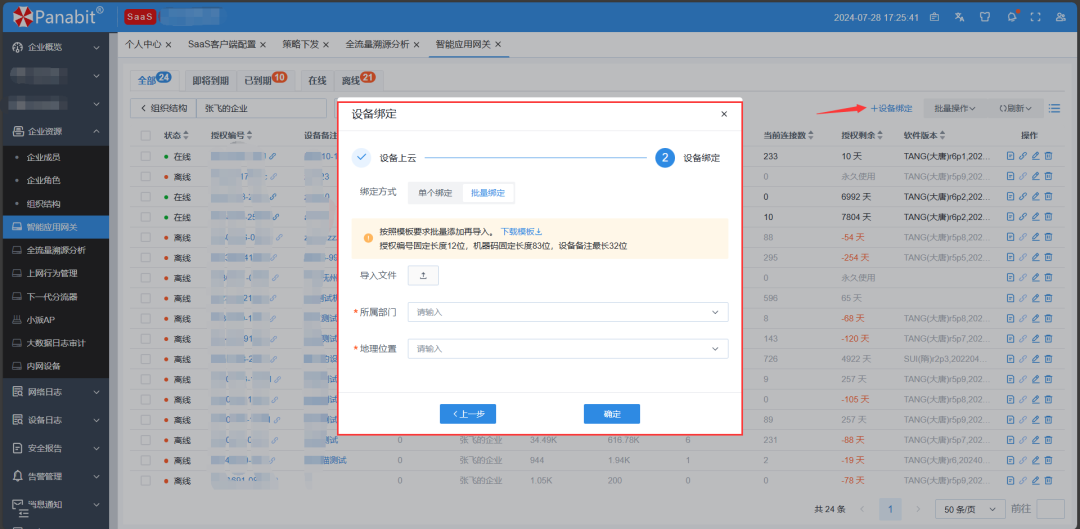1080x529 pixels.
Task: Open the 地理位置 dropdown
Action: coord(567,349)
